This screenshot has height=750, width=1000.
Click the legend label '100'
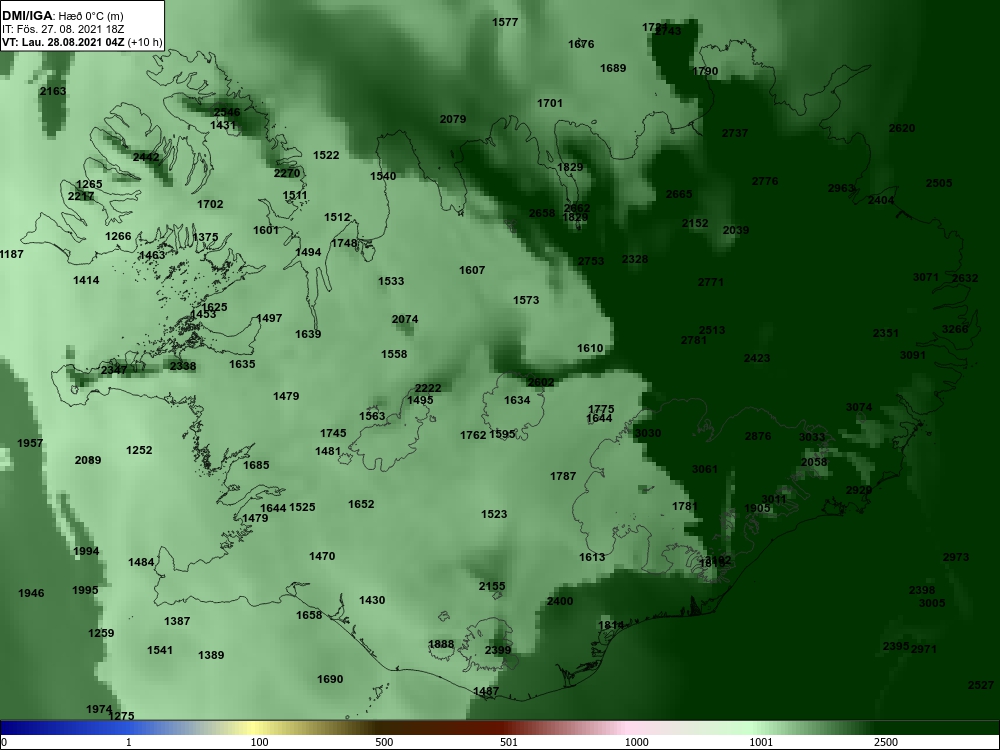click(x=259, y=742)
